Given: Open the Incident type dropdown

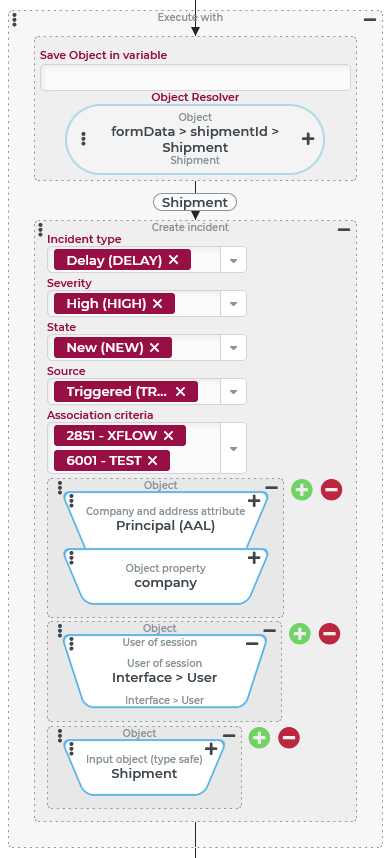Looking at the screenshot, I should [x=234, y=260].
